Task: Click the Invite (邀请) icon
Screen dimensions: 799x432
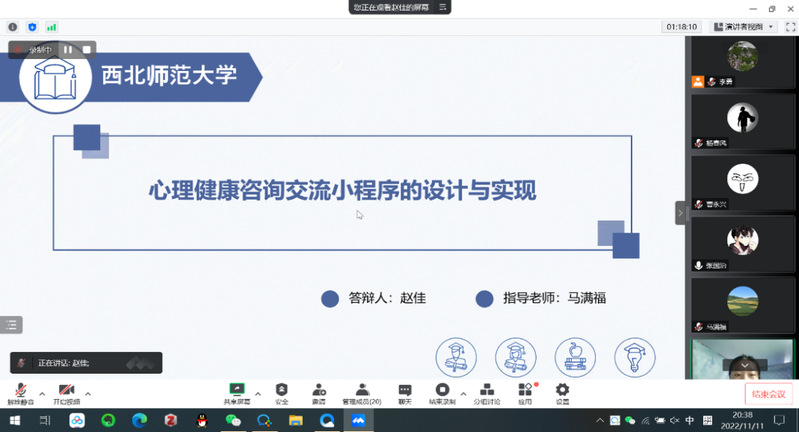Action: pos(319,392)
